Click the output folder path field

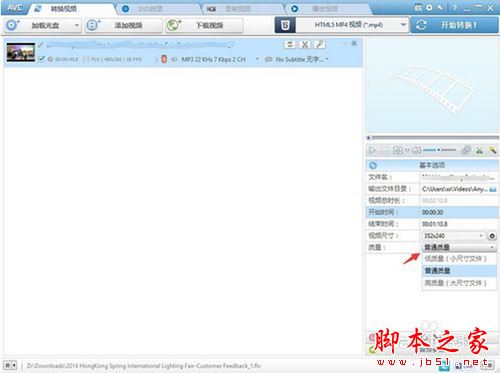pos(454,189)
